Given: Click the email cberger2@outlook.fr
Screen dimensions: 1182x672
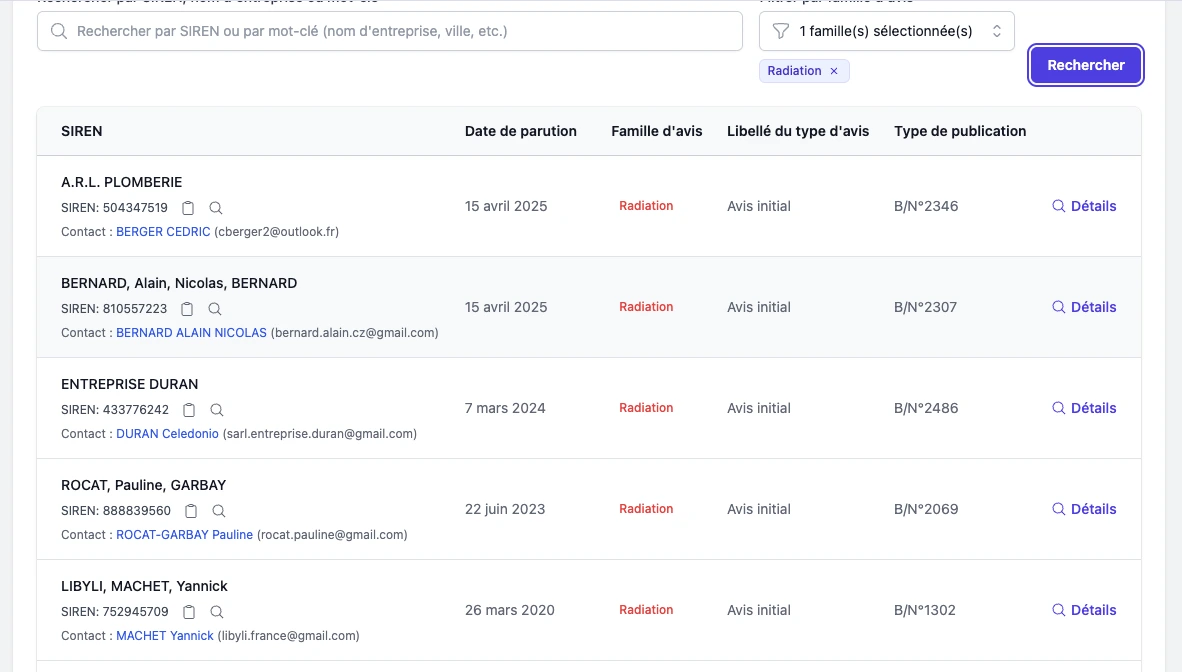Looking at the screenshot, I should point(277,232).
